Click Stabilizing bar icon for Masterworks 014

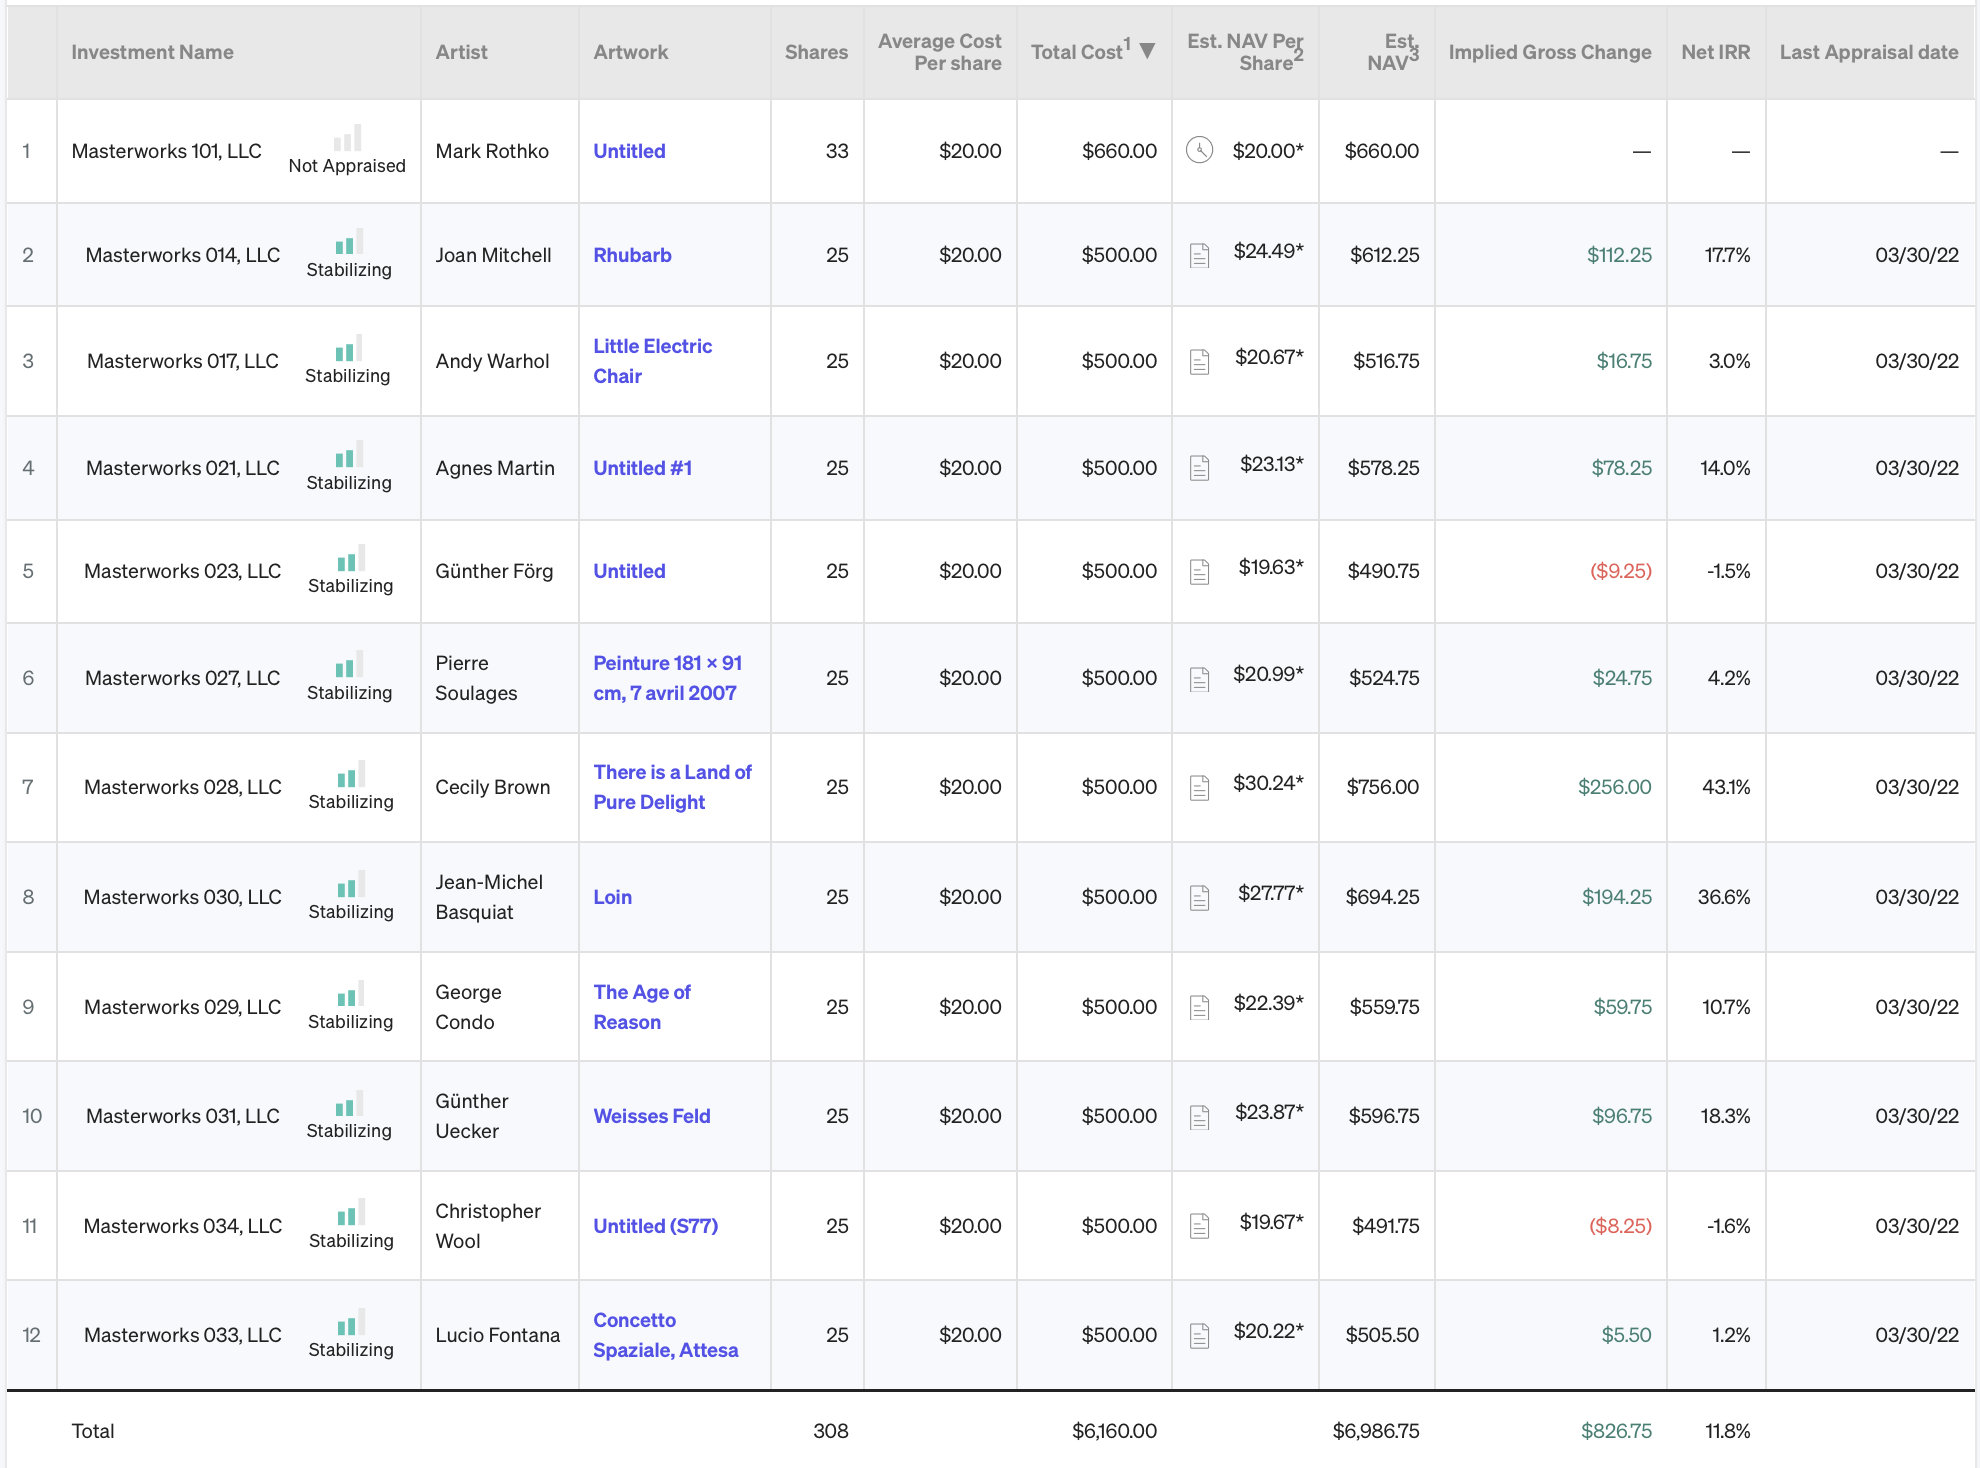349,242
